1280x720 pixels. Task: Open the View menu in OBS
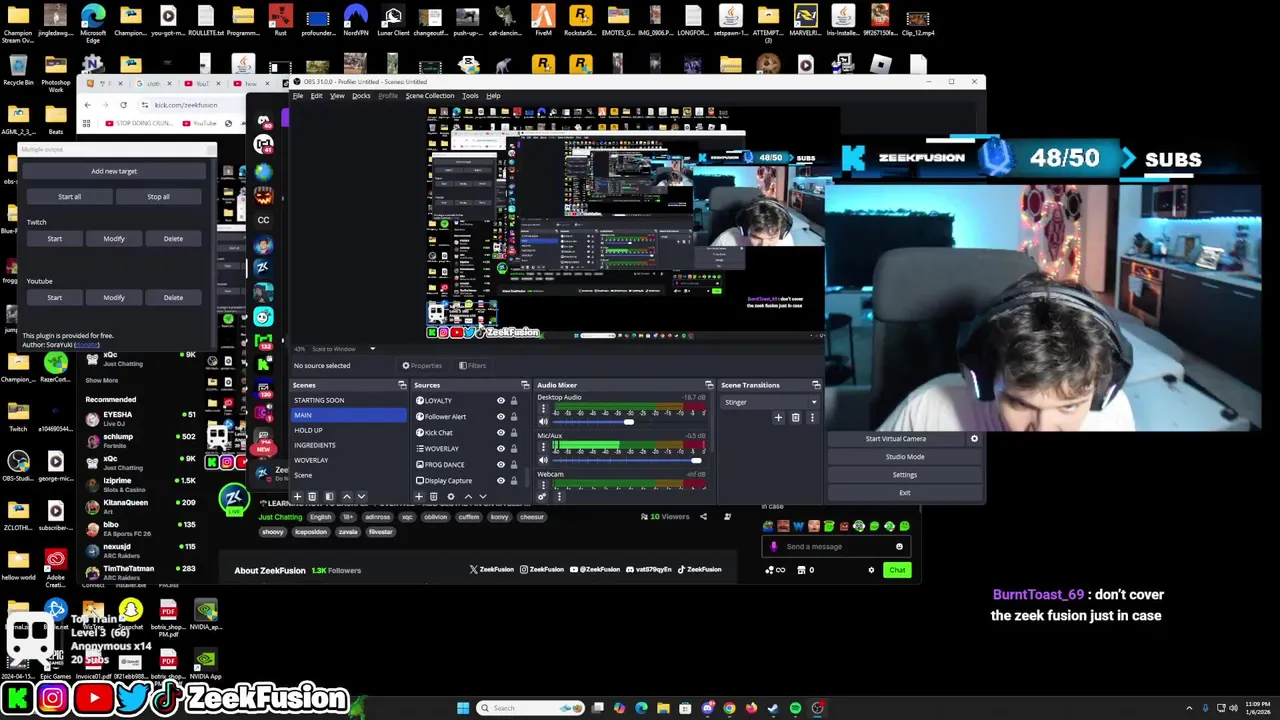(x=337, y=96)
